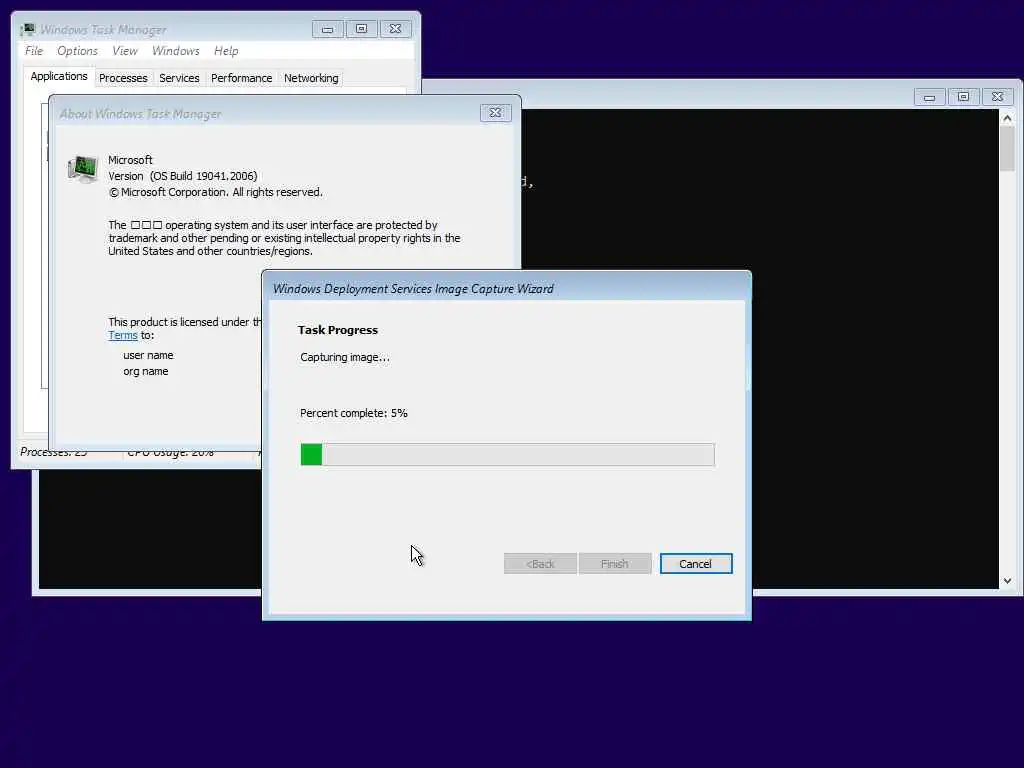The image size is (1024, 768).
Task: Click the 'user name' licensee text
Action: (148, 355)
